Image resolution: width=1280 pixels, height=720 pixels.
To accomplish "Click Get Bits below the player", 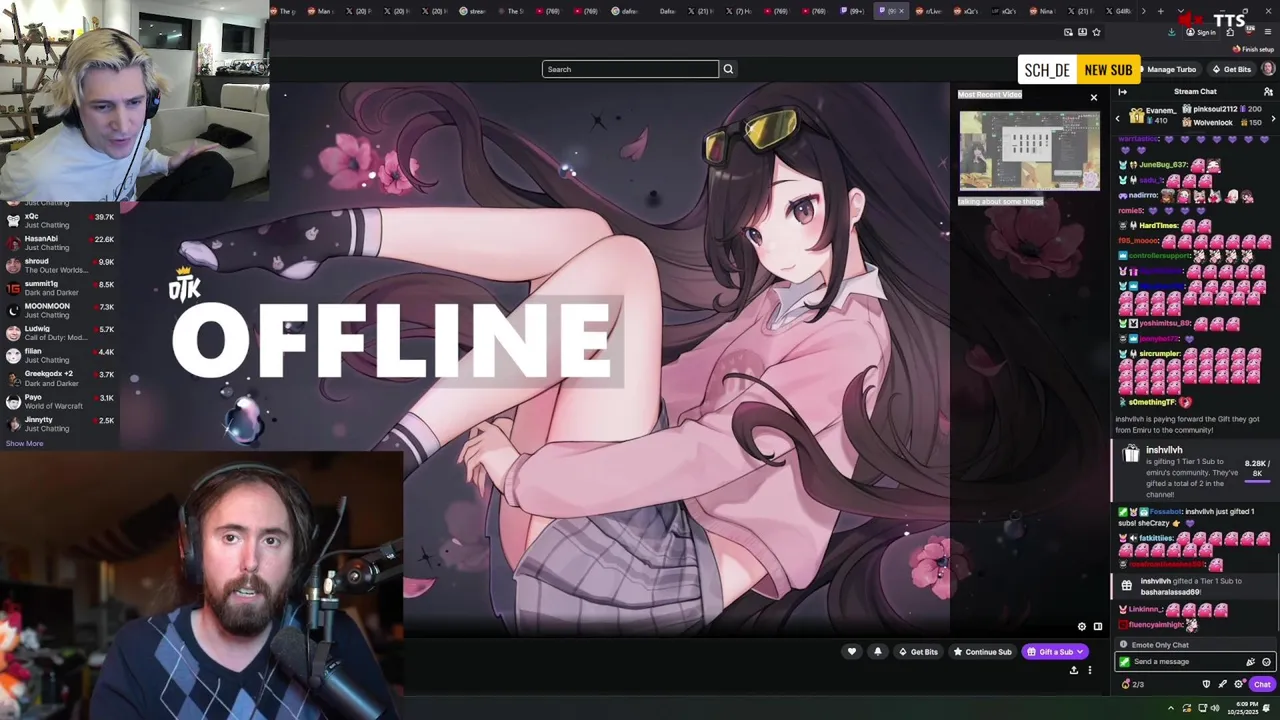I will [918, 652].
